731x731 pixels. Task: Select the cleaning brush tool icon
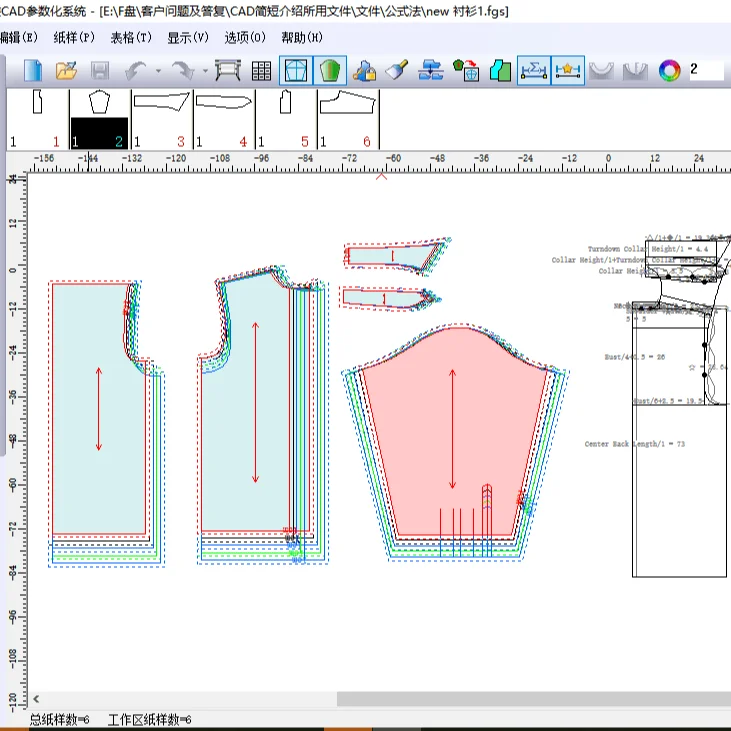coord(397,70)
